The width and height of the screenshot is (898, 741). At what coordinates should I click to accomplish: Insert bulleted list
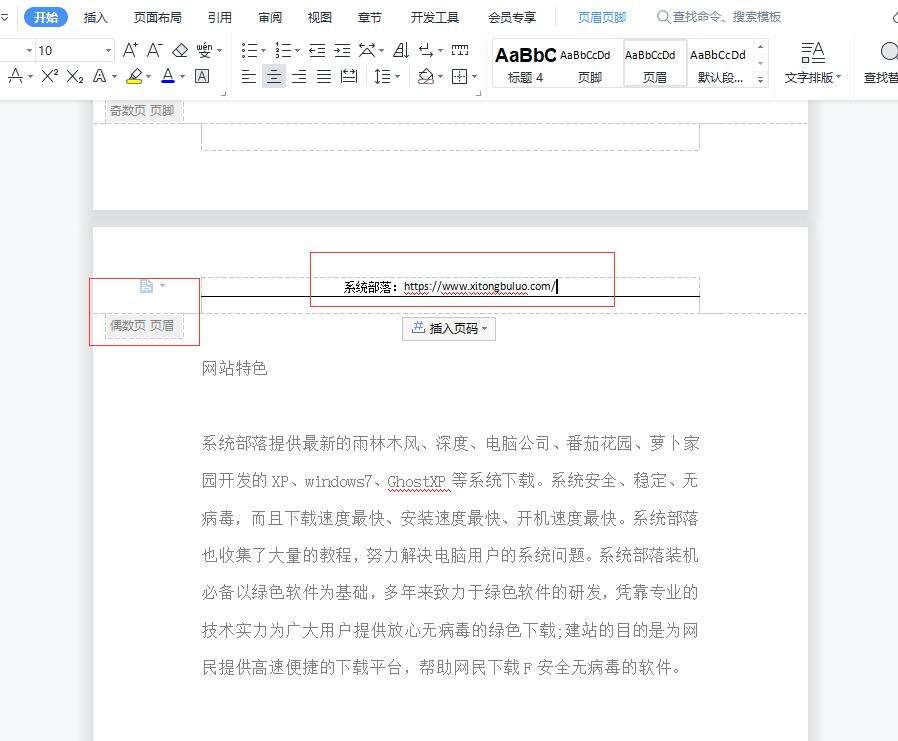pos(249,50)
